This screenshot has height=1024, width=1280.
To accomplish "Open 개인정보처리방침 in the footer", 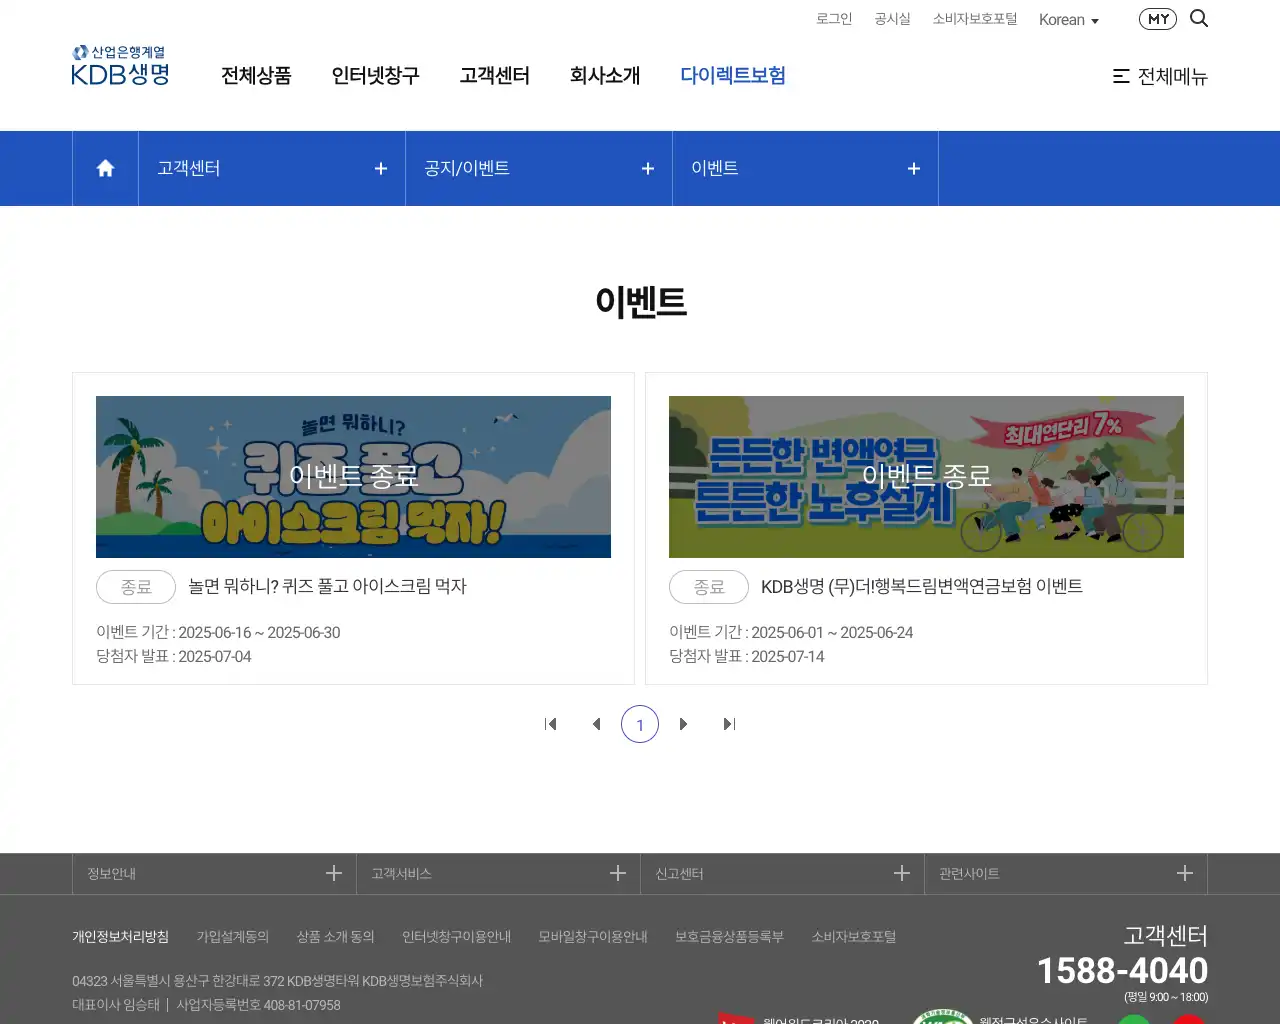I will (120, 937).
